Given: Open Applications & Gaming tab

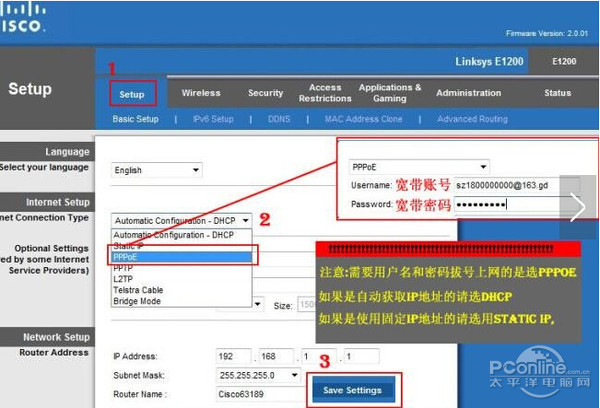Looking at the screenshot, I should [x=390, y=93].
